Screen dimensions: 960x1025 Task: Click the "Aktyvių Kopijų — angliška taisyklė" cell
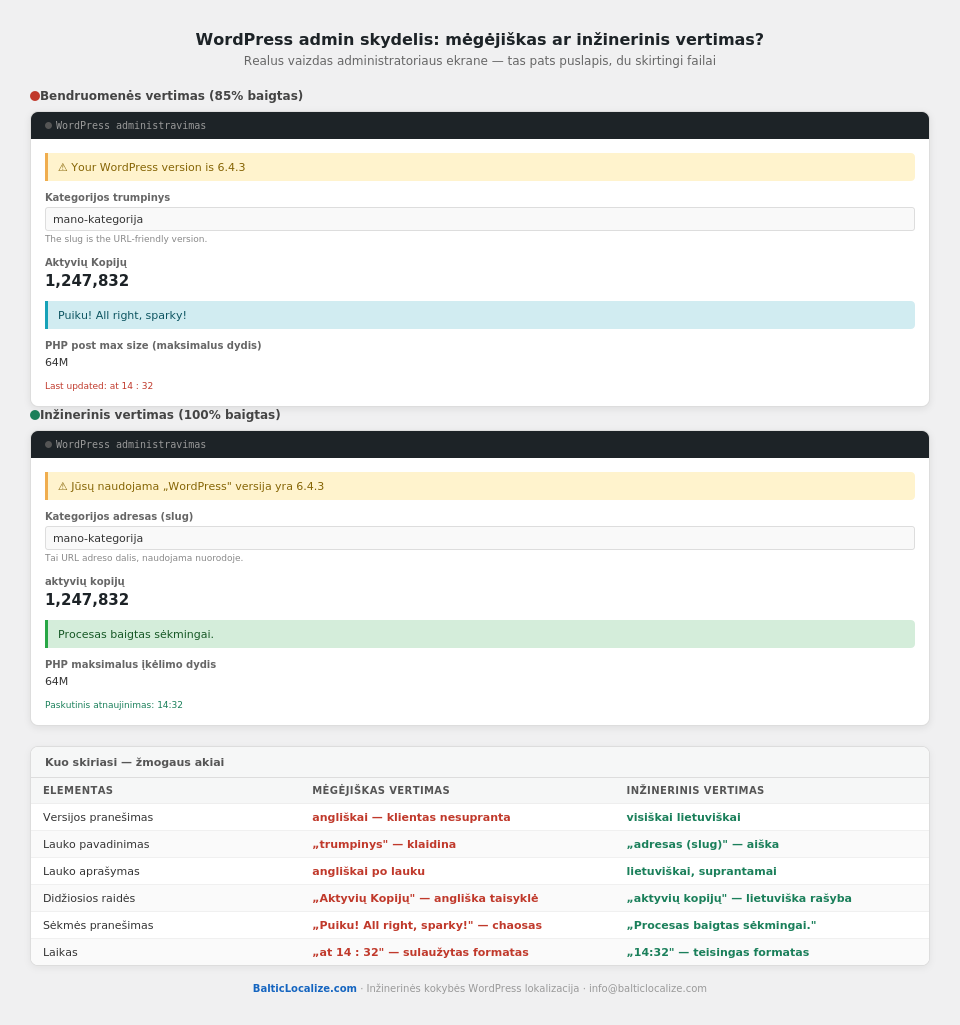[x=425, y=898]
